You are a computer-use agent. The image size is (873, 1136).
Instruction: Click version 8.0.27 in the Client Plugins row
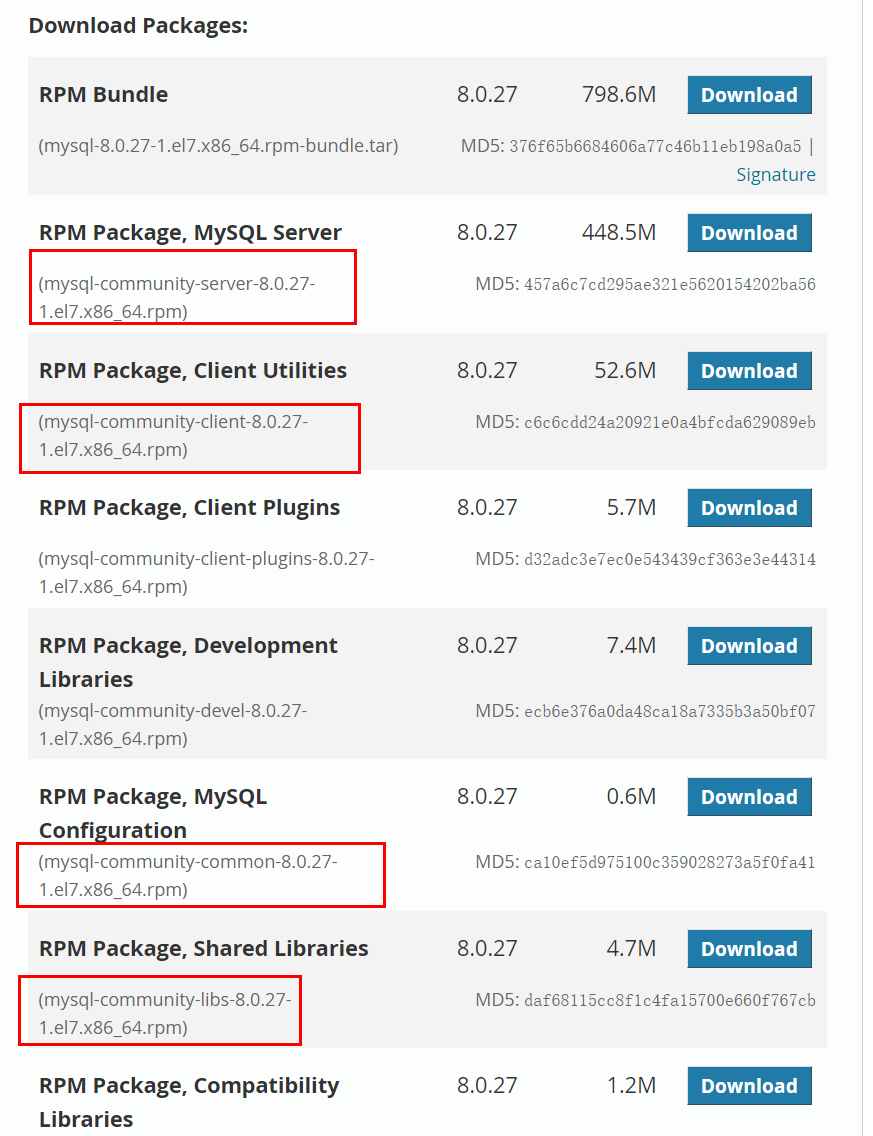point(487,508)
